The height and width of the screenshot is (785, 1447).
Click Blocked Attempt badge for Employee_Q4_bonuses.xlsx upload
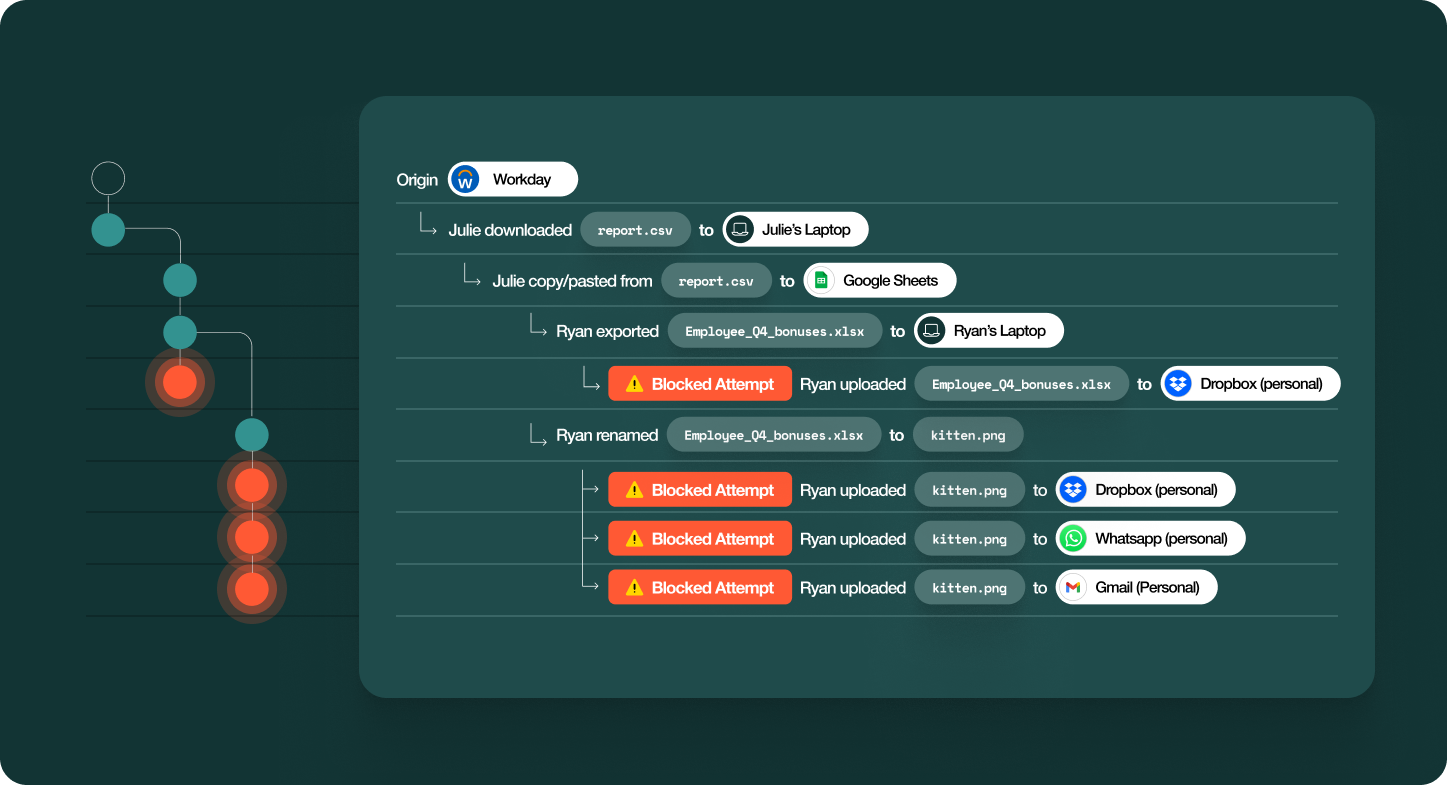click(700, 384)
